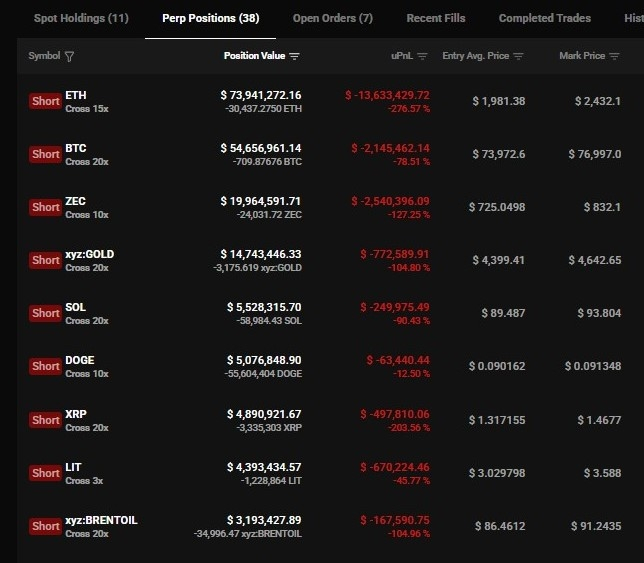644x563 pixels.
Task: Open Completed Trades tab
Action: point(545,18)
